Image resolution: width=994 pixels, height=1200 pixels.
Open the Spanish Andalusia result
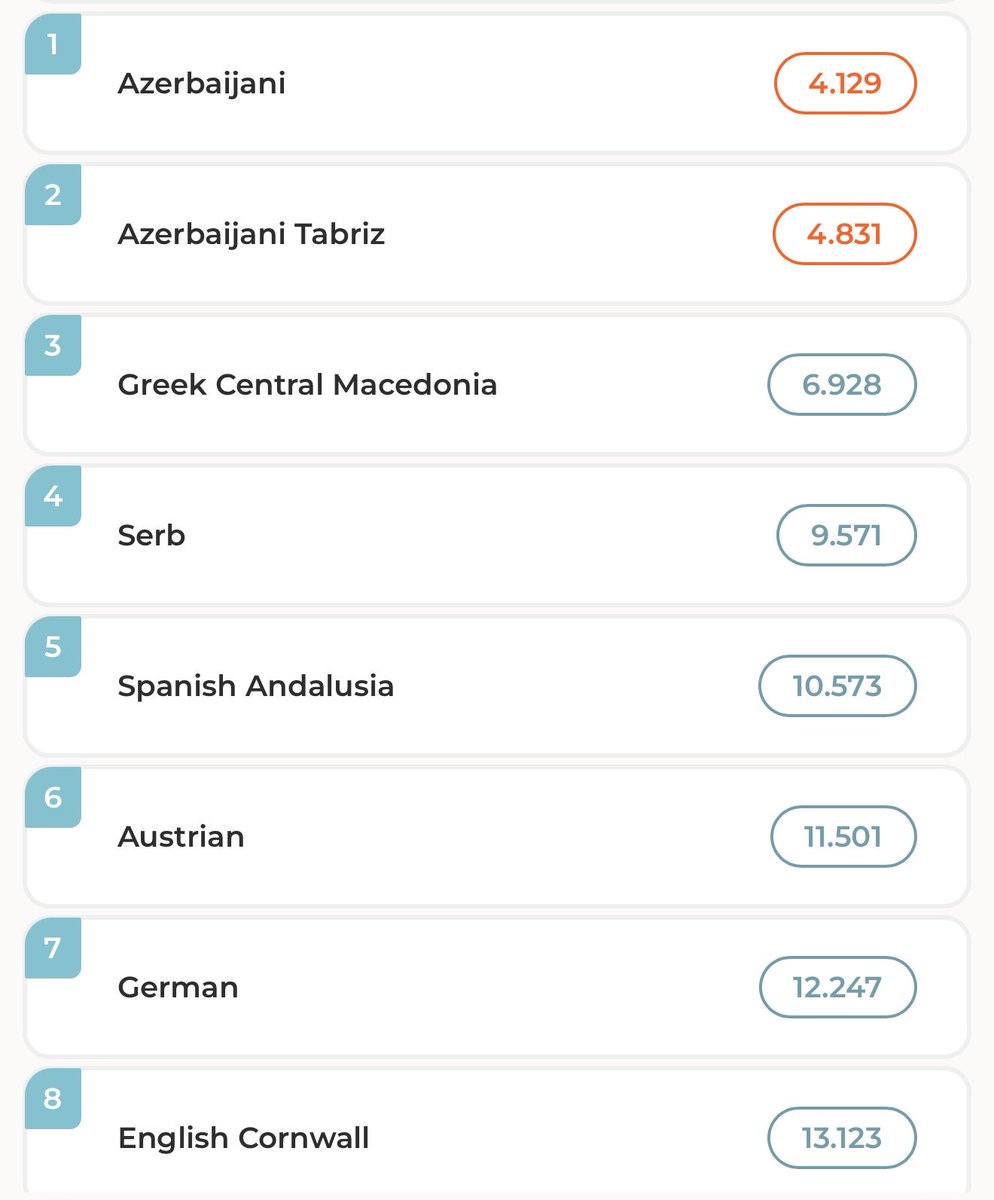pyautogui.click(x=497, y=685)
